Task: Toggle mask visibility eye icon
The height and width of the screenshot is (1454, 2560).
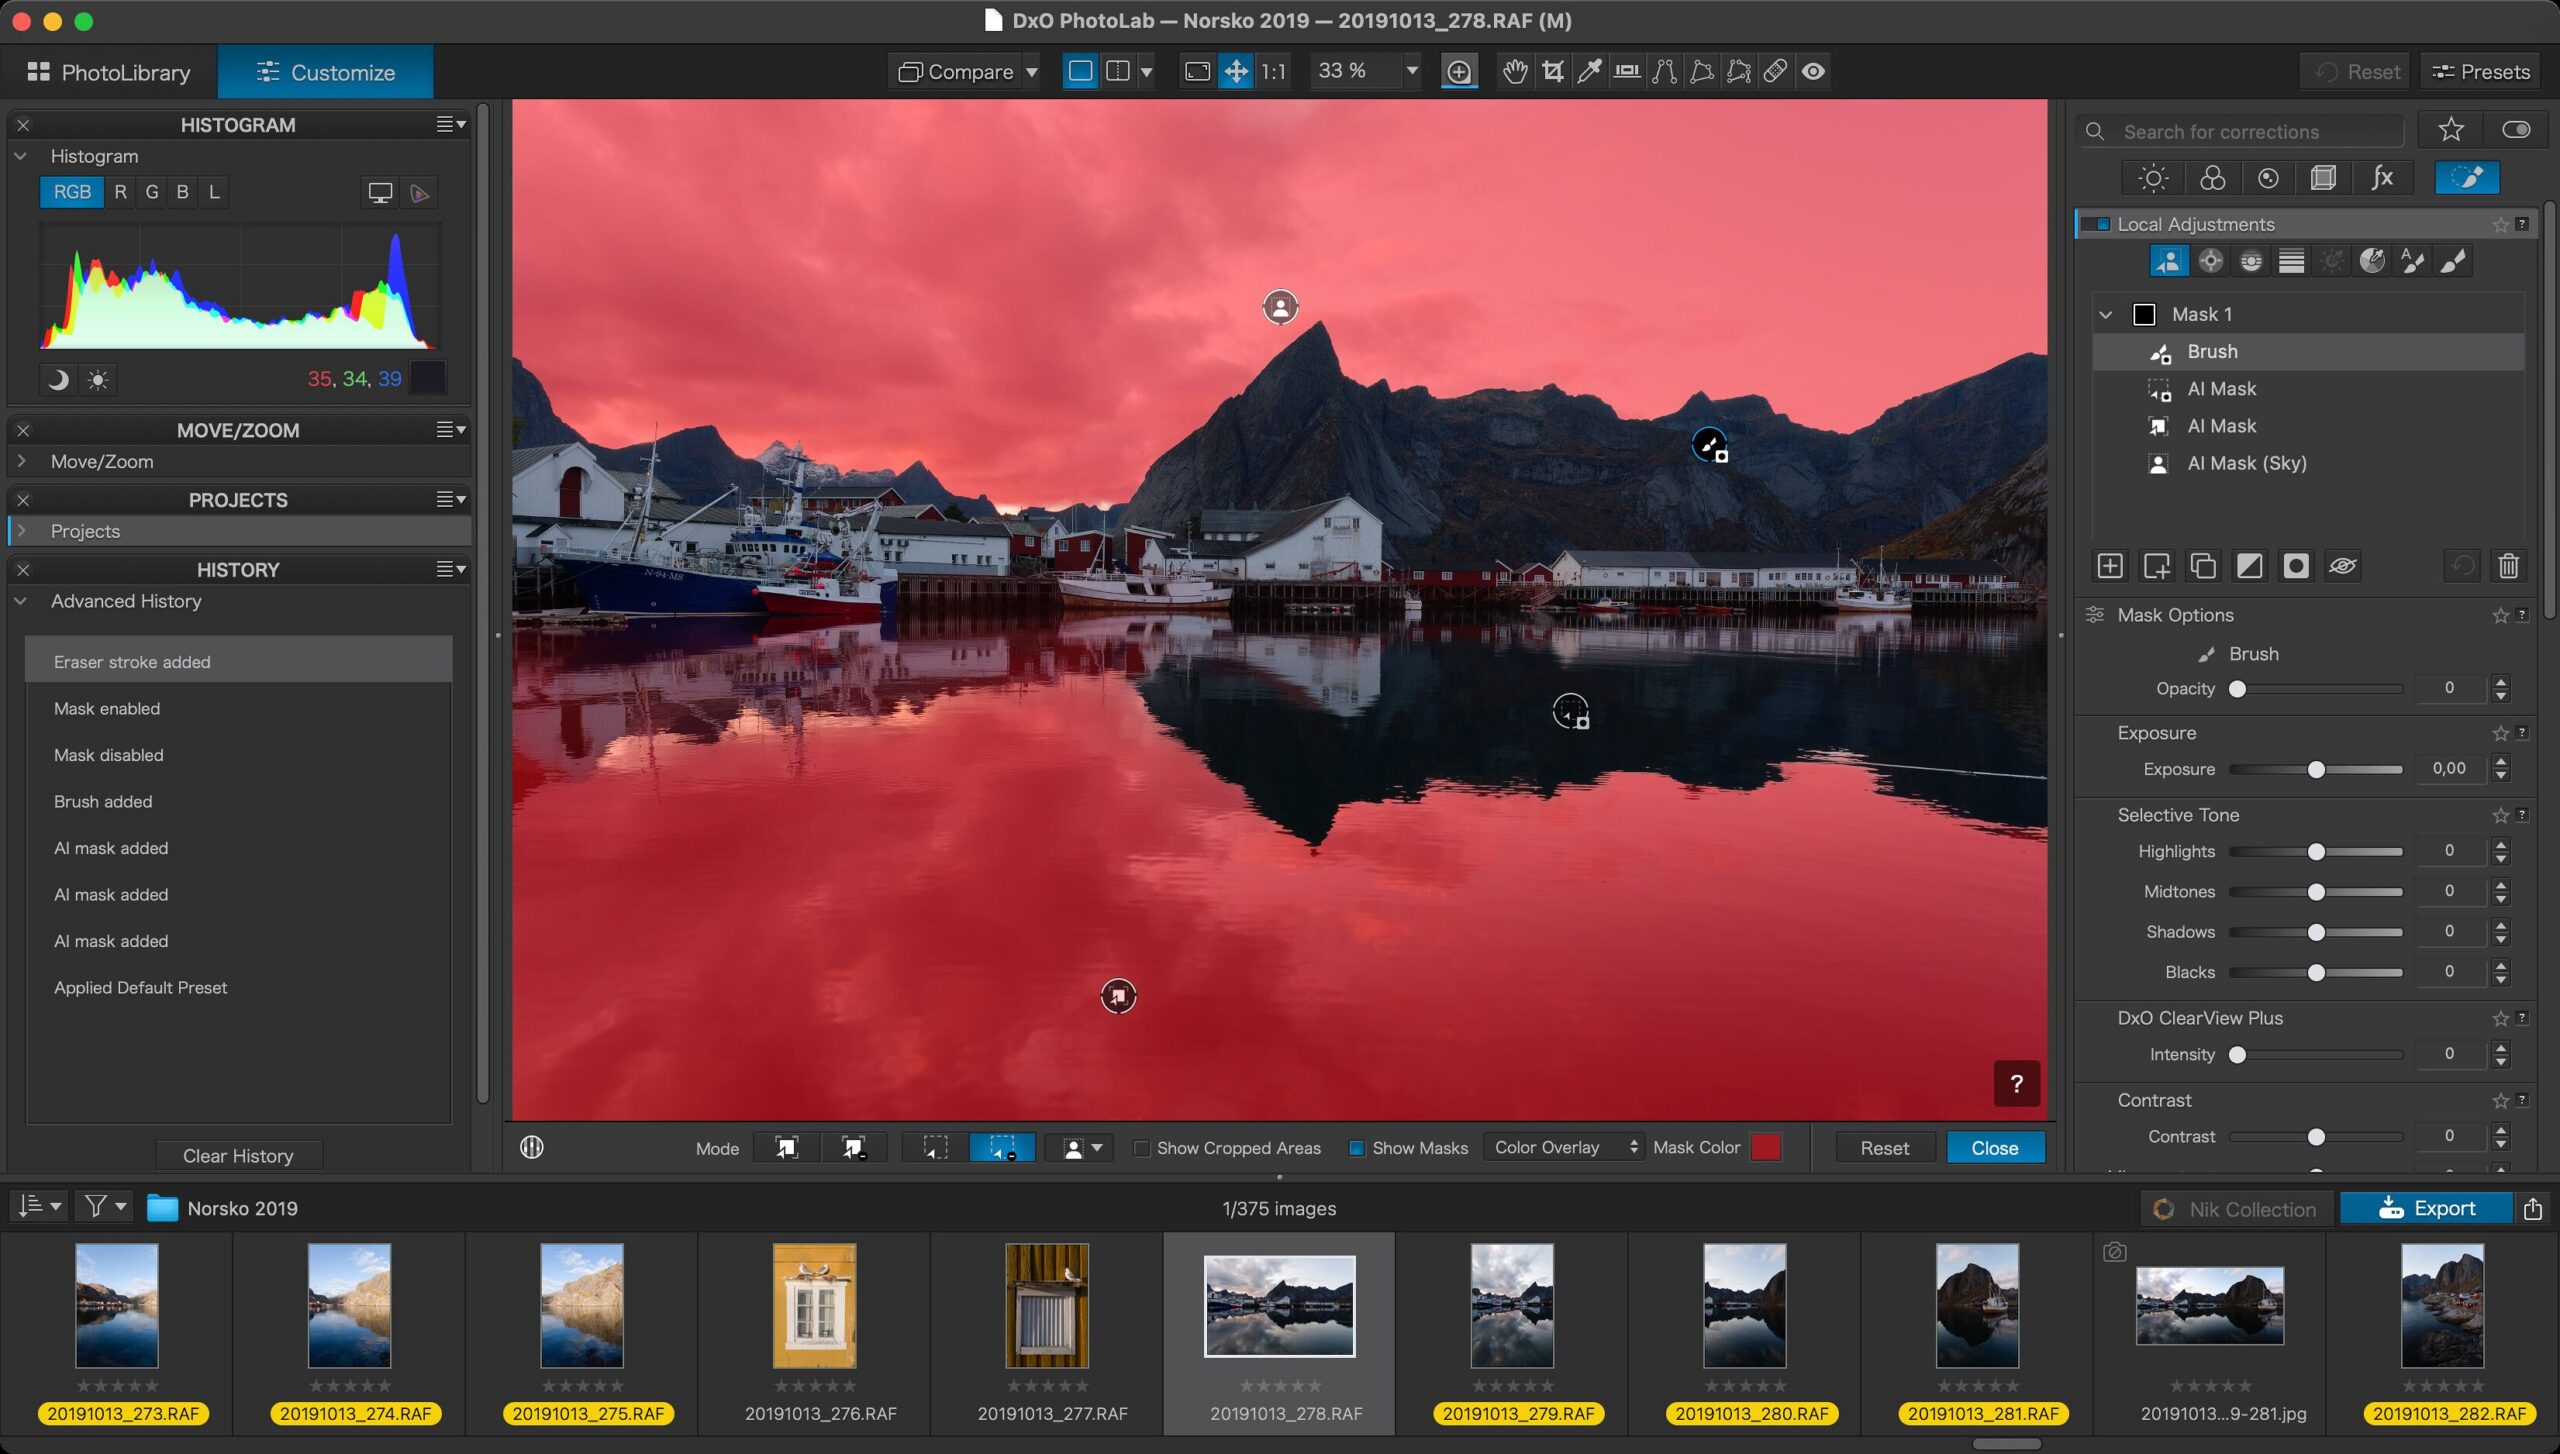Action: click(x=2342, y=566)
